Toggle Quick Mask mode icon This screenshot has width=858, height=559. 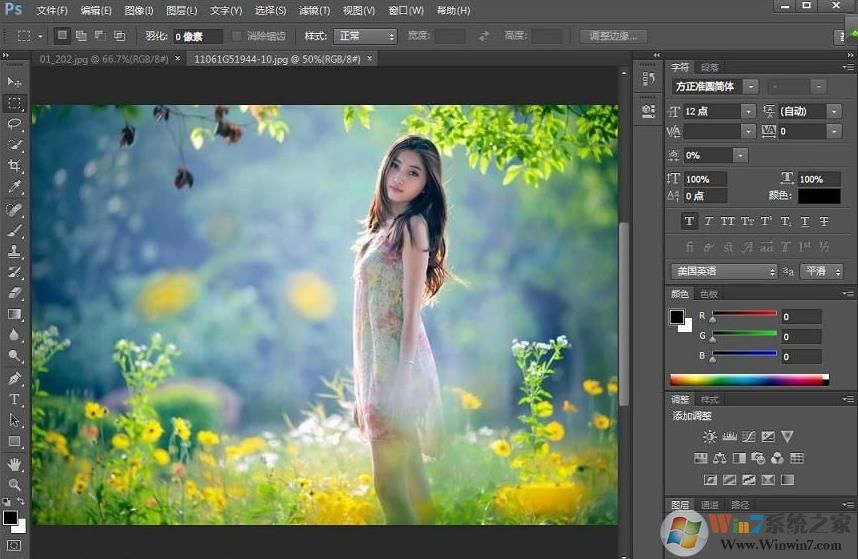pos(14,545)
